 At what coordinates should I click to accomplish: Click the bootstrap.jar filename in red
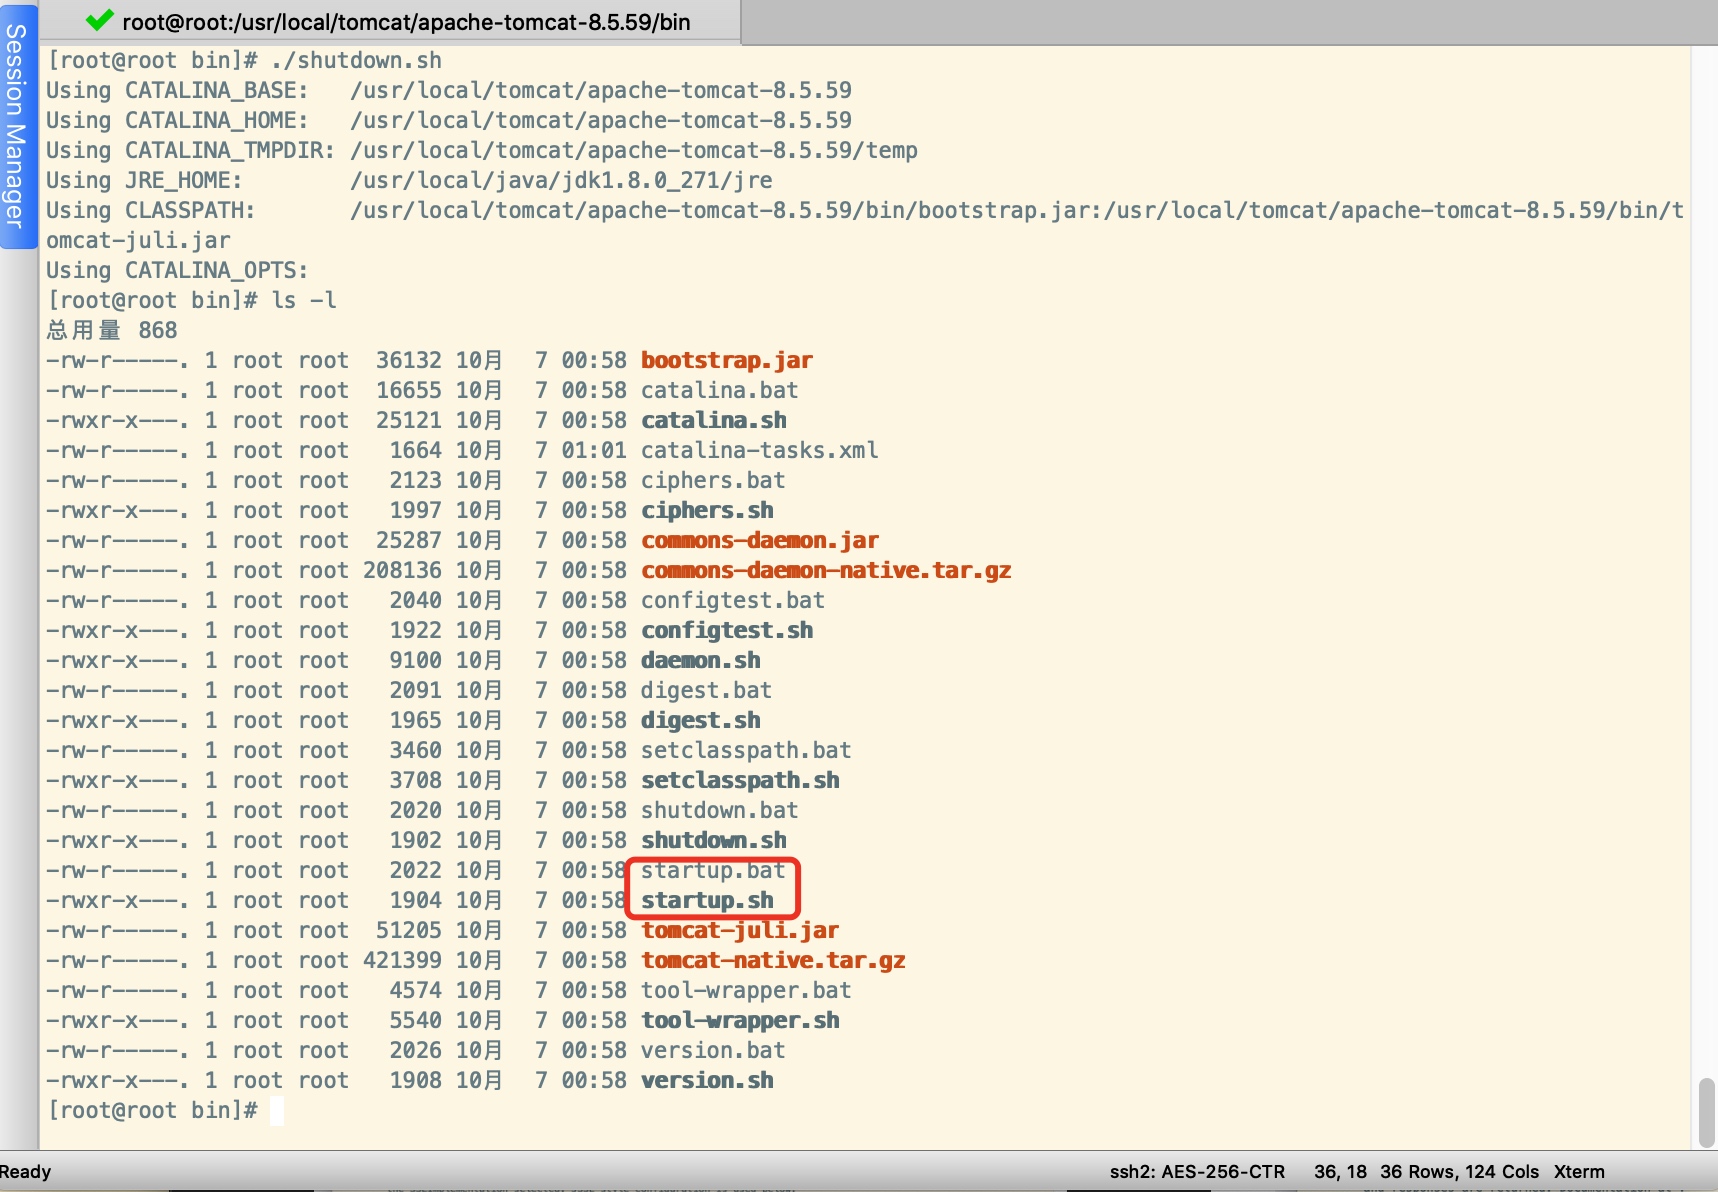pos(726,360)
